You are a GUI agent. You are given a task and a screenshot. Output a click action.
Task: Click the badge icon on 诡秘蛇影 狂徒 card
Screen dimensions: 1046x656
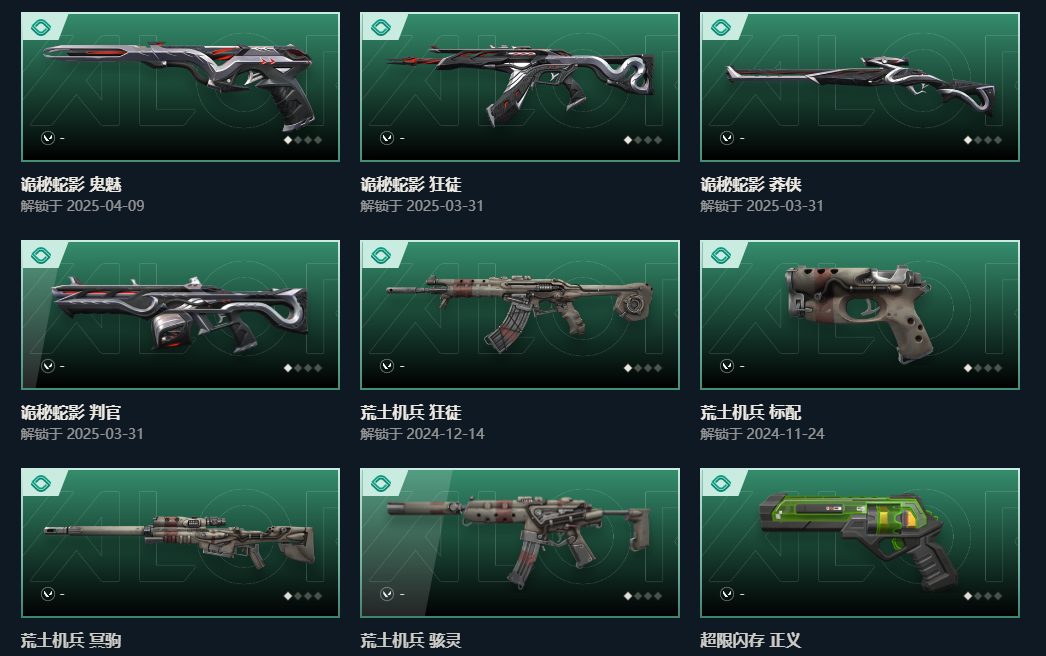point(381,27)
